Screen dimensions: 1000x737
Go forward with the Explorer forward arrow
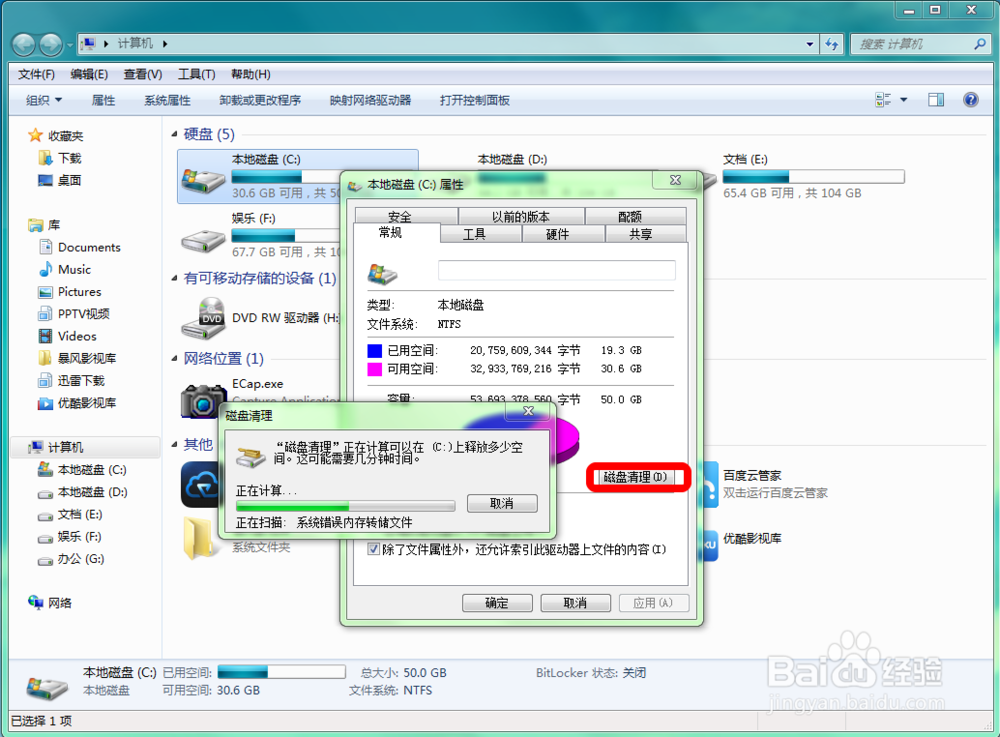[x=50, y=44]
